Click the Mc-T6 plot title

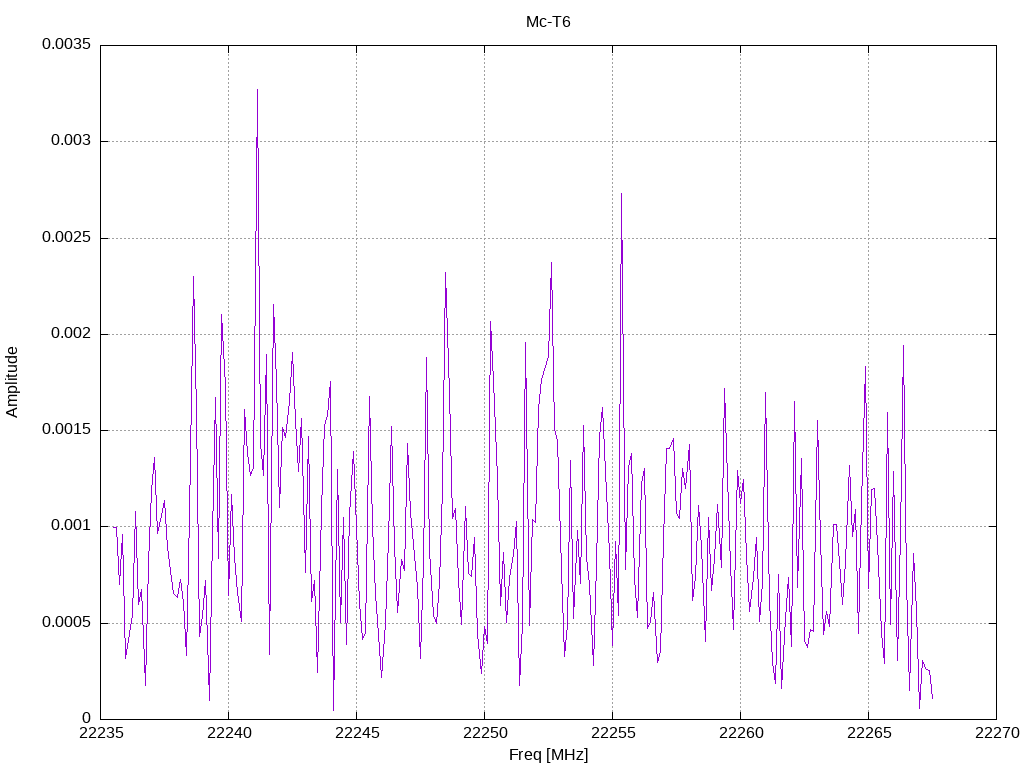click(x=548, y=22)
